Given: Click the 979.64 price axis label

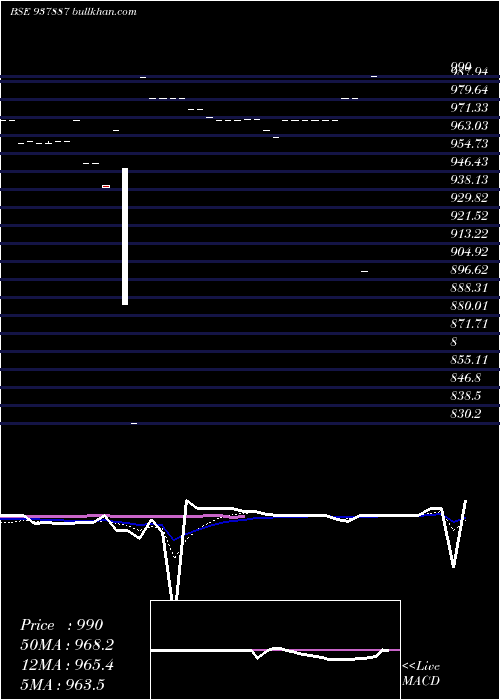Looking at the screenshot, I should click(x=469, y=90).
